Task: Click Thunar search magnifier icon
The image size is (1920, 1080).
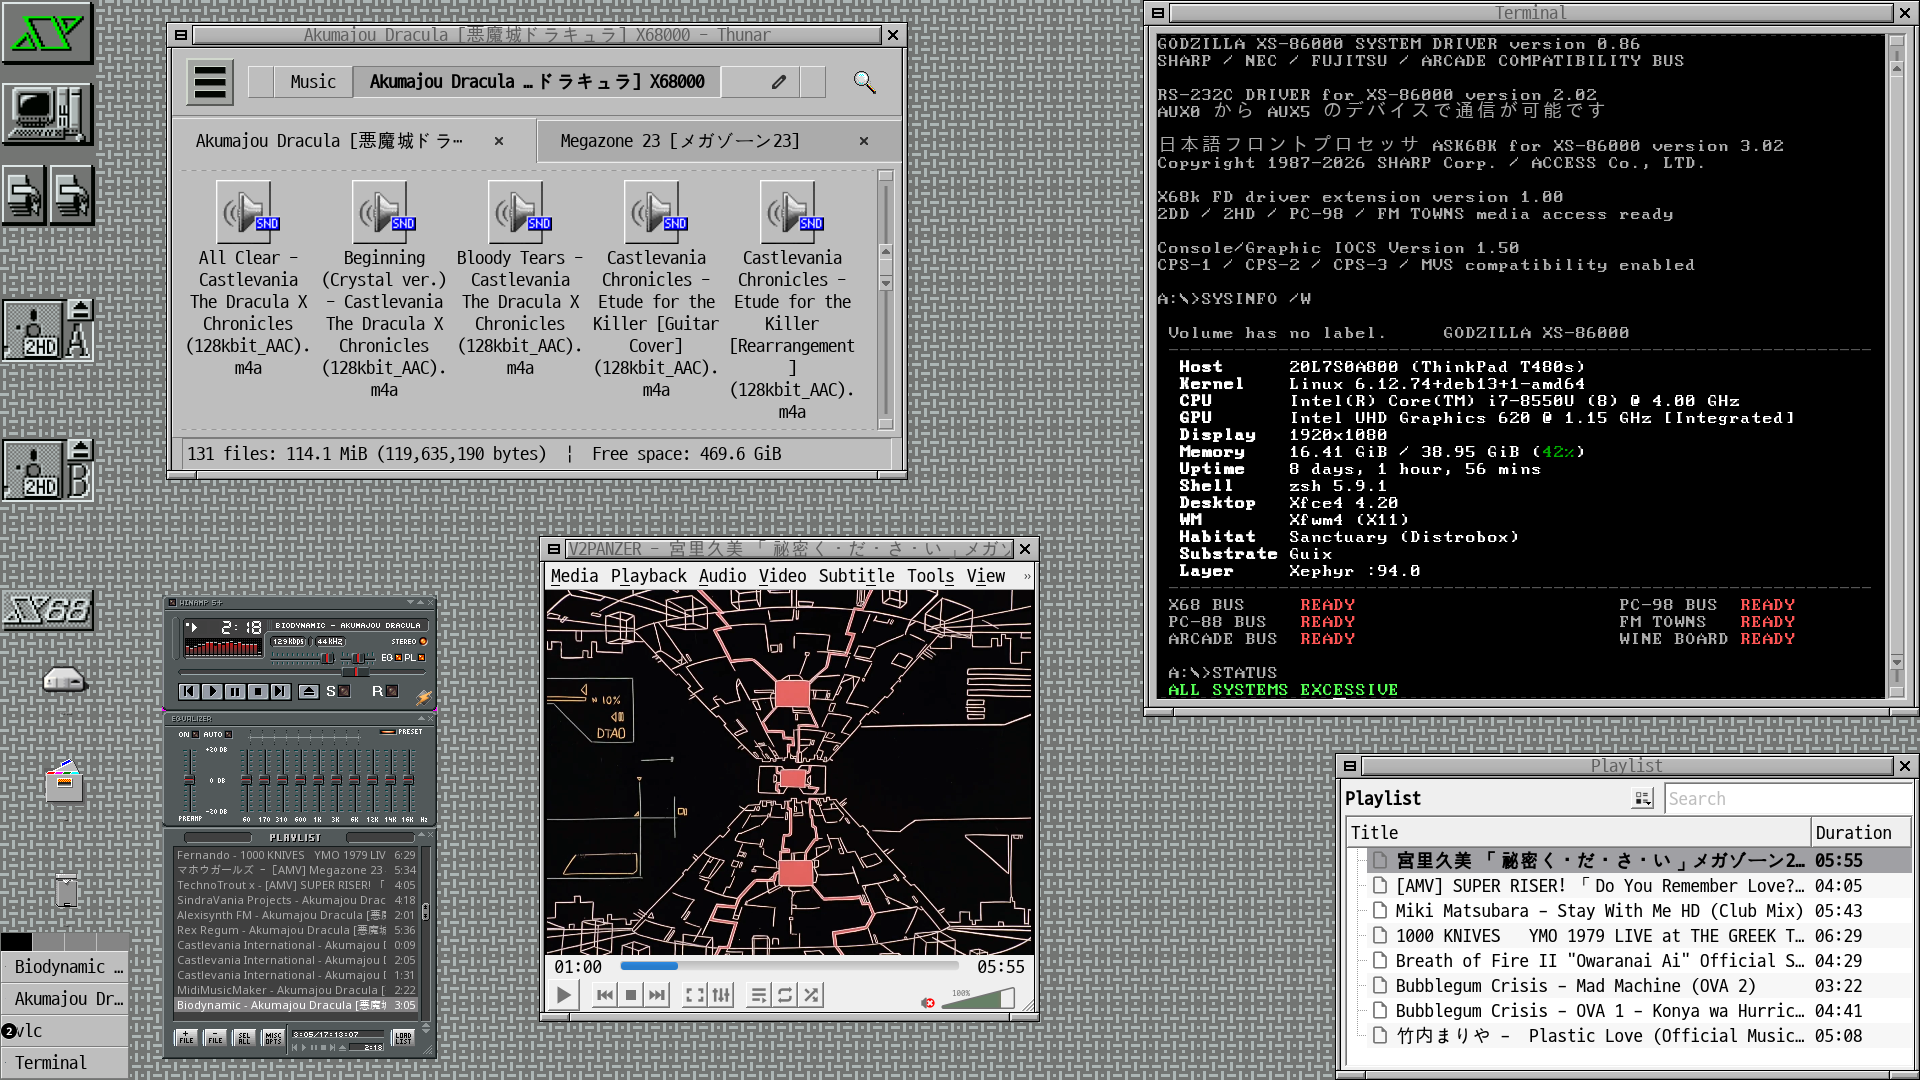Action: click(865, 82)
